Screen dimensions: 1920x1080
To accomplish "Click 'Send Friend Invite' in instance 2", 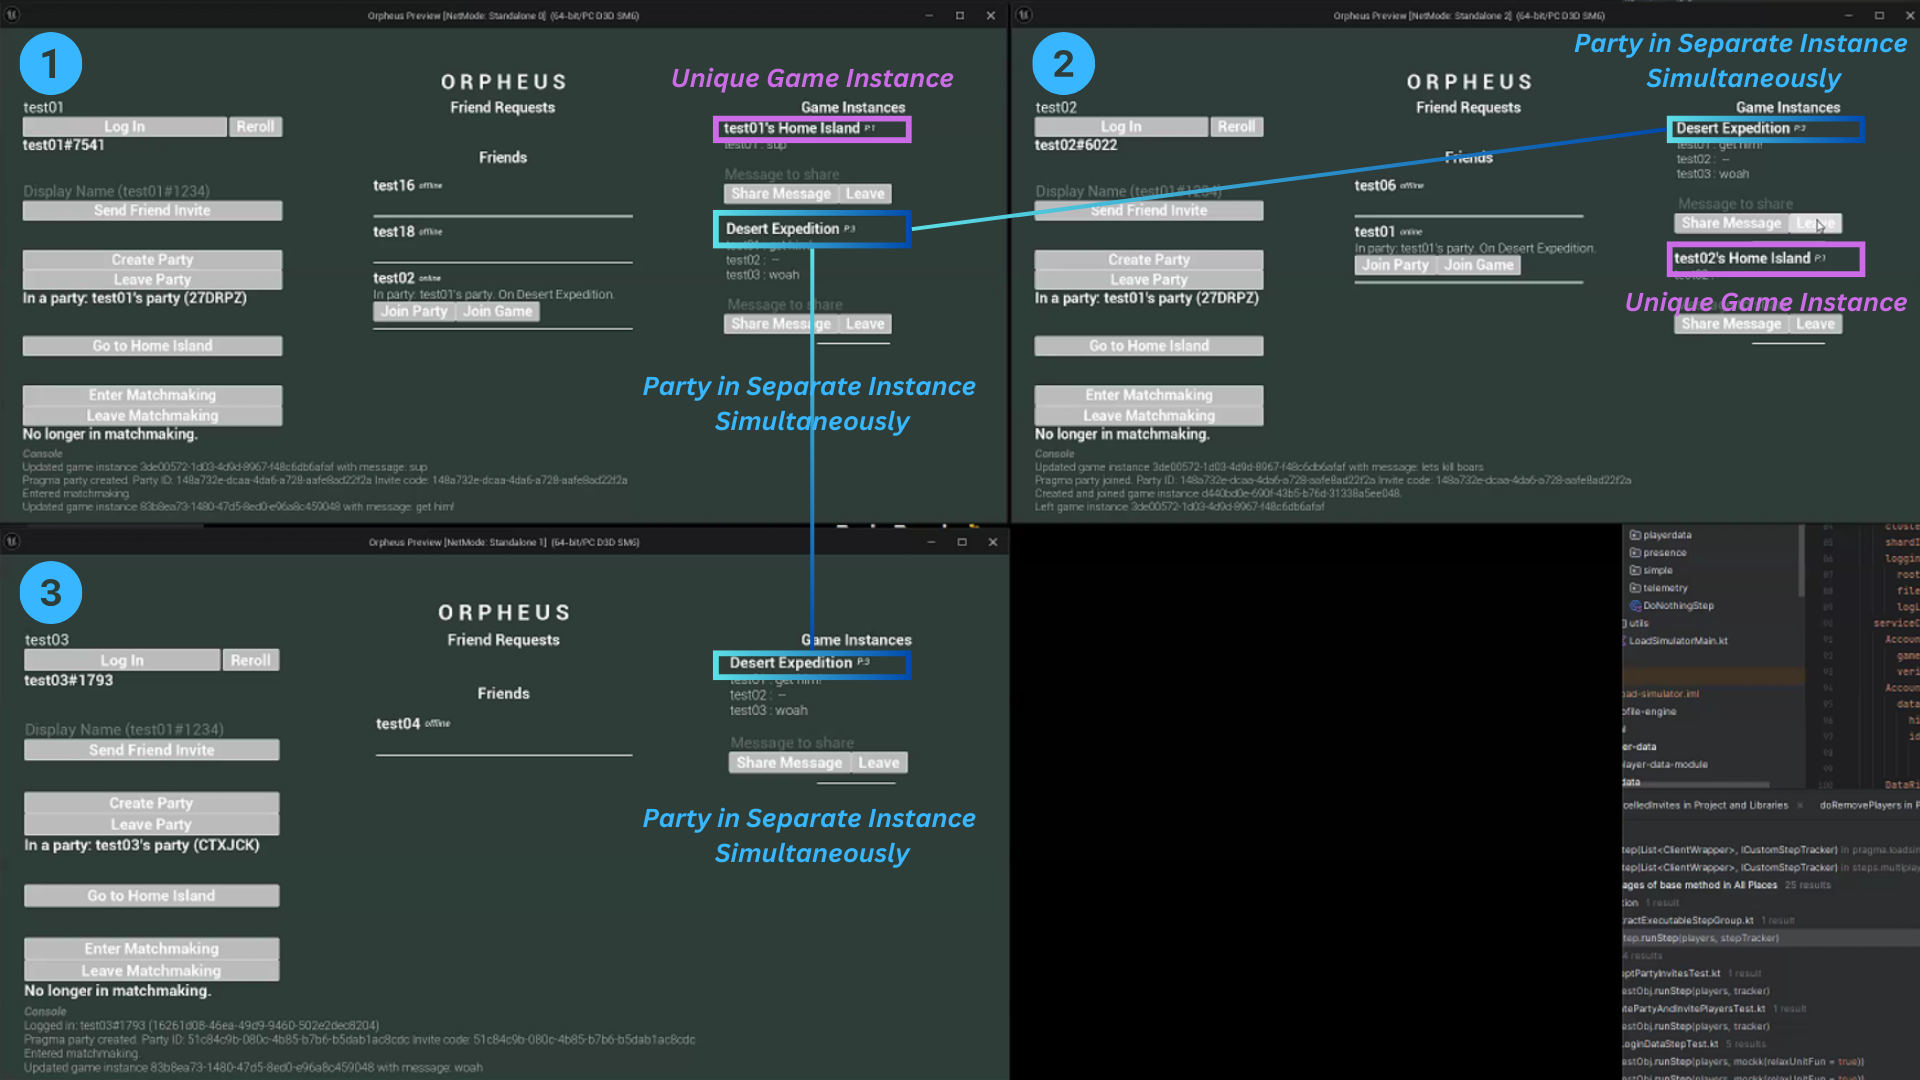I will click(1146, 210).
